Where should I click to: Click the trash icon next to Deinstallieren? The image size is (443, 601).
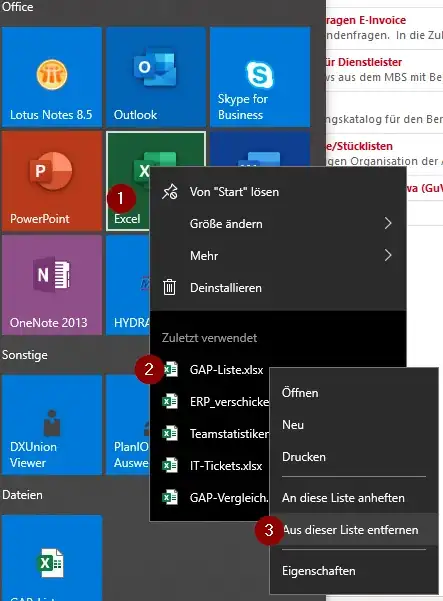coord(169,287)
